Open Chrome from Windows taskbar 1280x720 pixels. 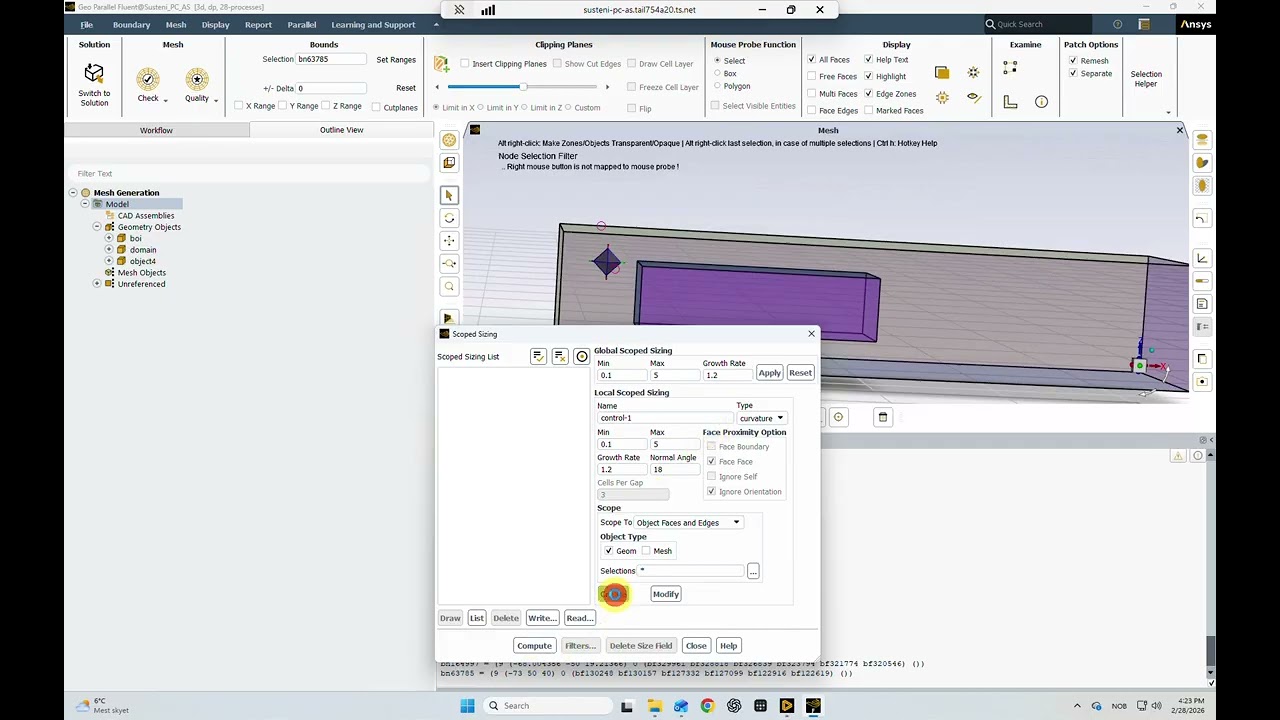(x=707, y=706)
